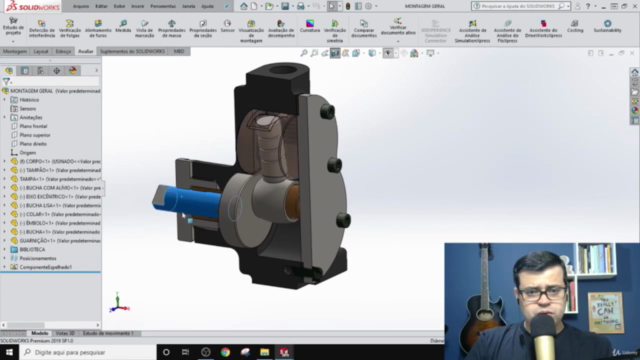
Task: Switch to the MBD tab
Action: pyautogui.click(x=179, y=51)
